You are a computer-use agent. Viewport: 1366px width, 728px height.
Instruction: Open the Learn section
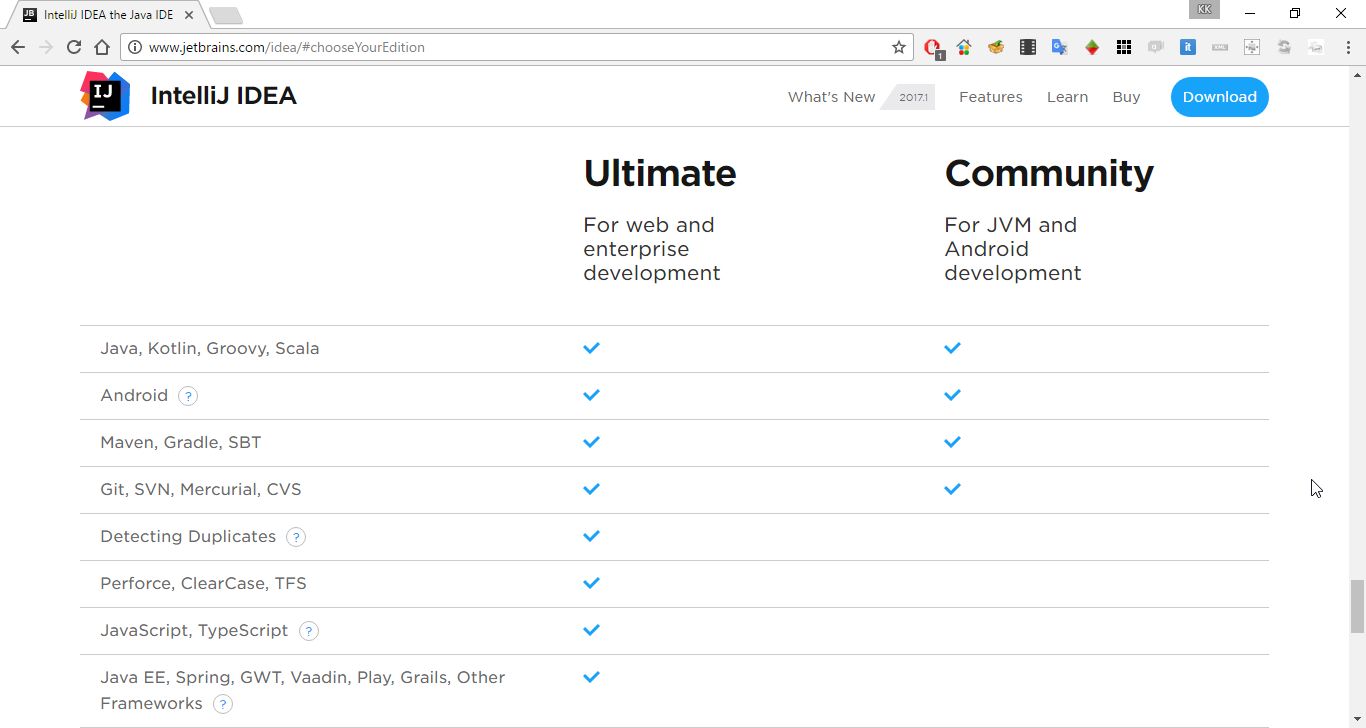pos(1067,97)
